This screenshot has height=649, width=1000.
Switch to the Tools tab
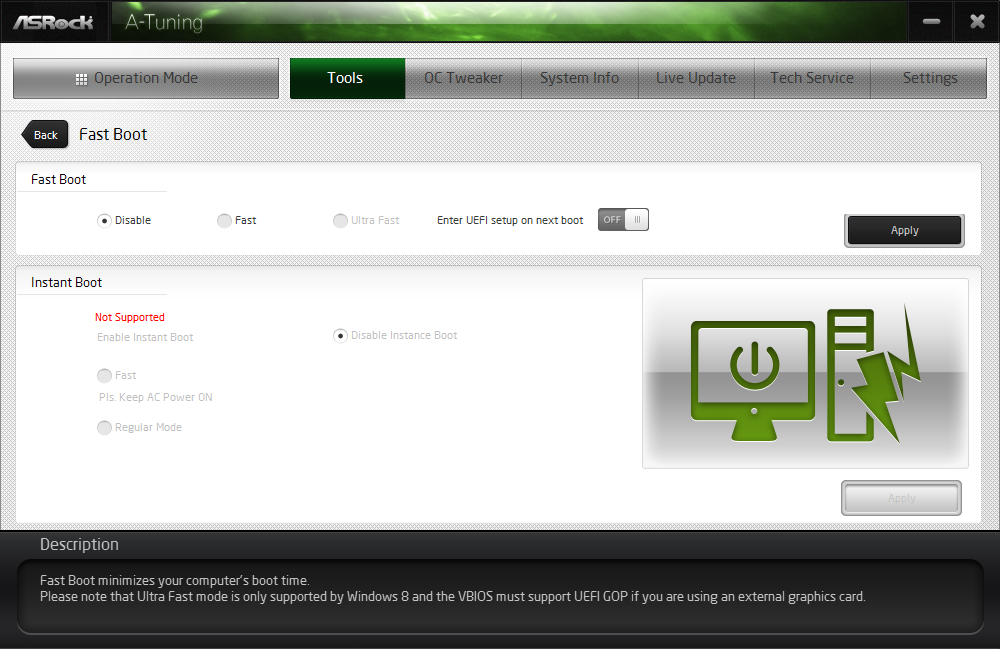click(347, 78)
